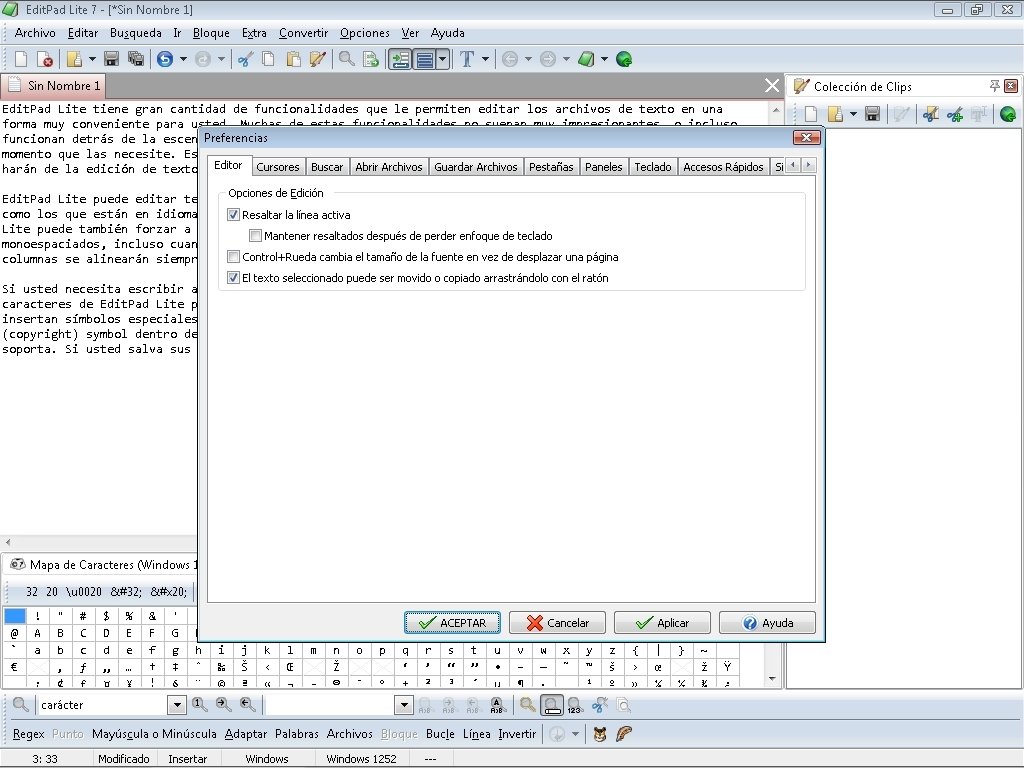Close the current file with red X icon

pyautogui.click(x=44, y=59)
